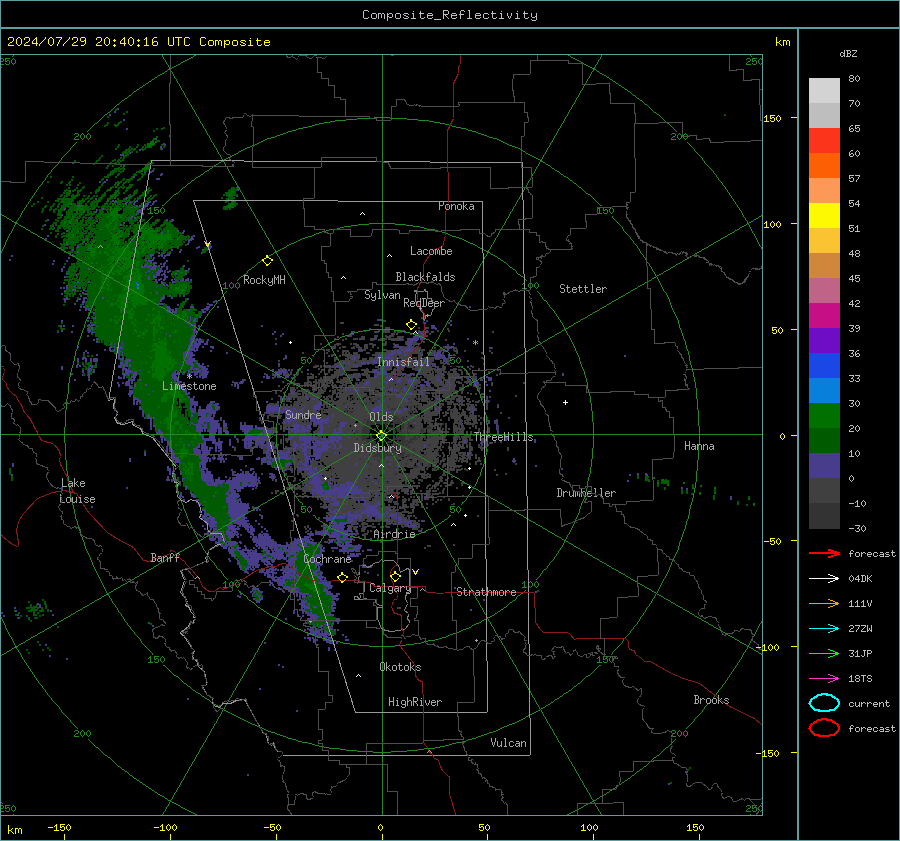The height and width of the screenshot is (841, 900).
Task: Click the Ponoka label
Action: pos(456,206)
